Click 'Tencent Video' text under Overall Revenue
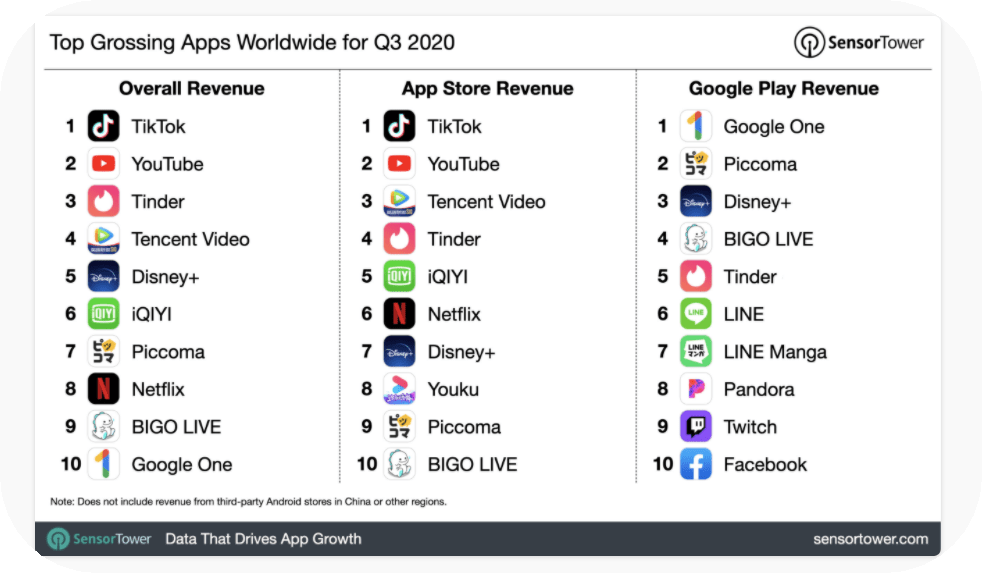 (x=191, y=239)
